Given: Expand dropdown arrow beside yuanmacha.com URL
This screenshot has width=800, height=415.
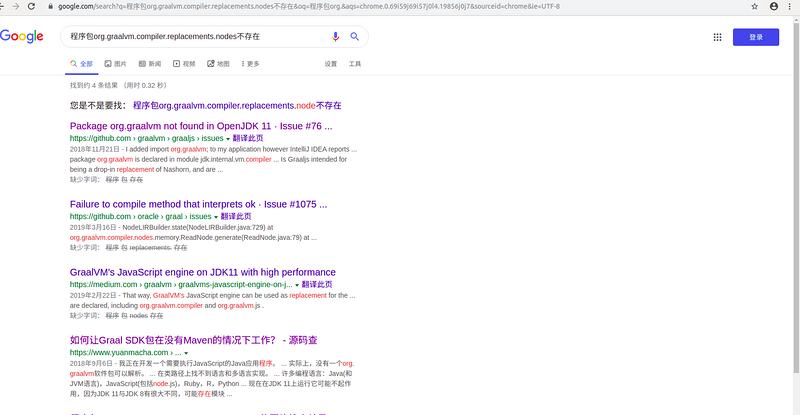Looking at the screenshot, I should pyautogui.click(x=186, y=353).
